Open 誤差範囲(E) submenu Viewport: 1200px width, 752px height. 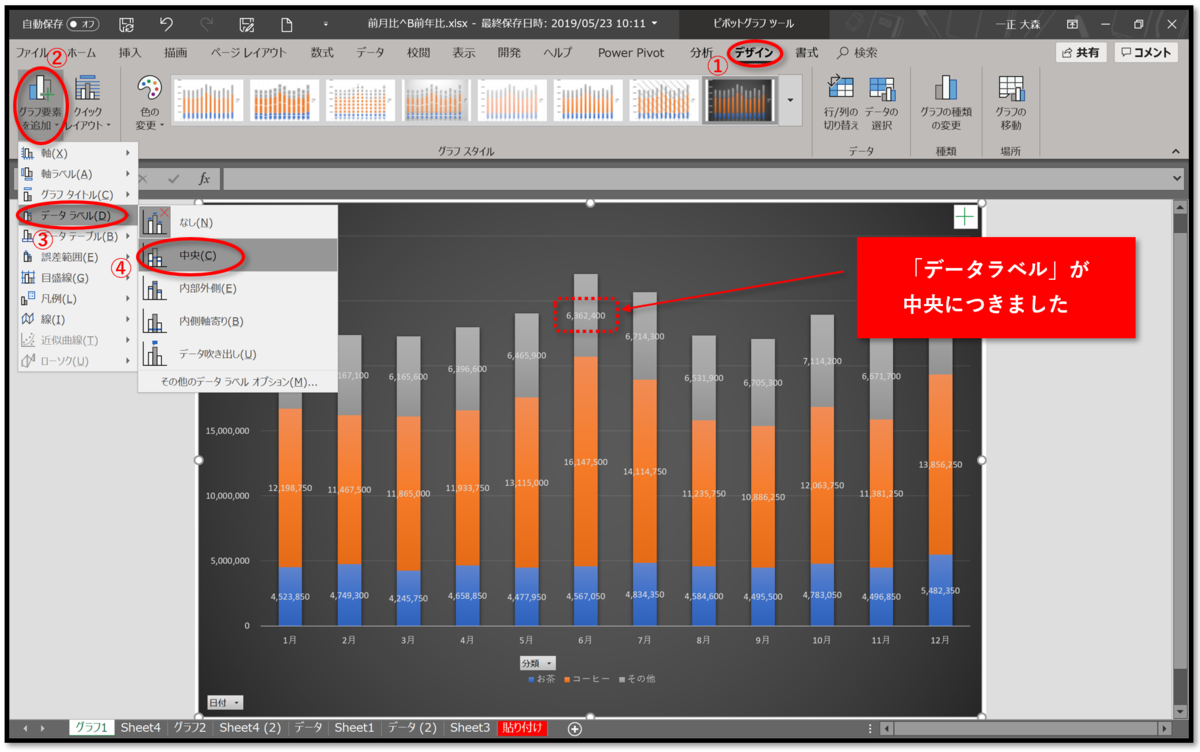pyautogui.click(x=77, y=257)
